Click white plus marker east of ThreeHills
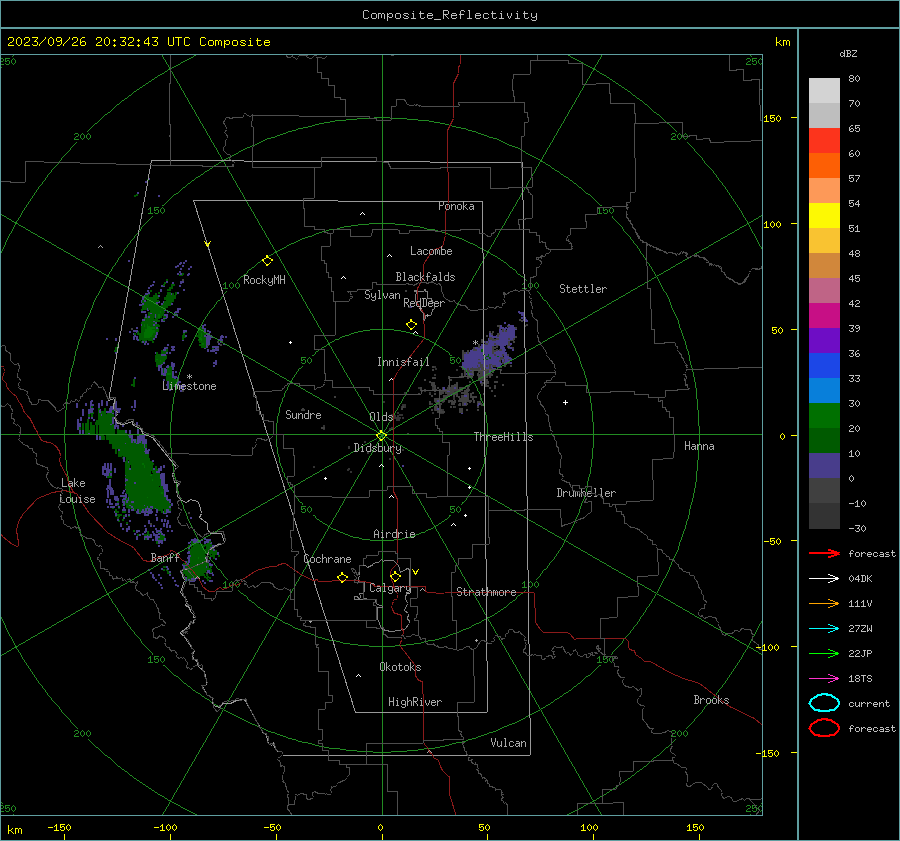 (x=565, y=402)
